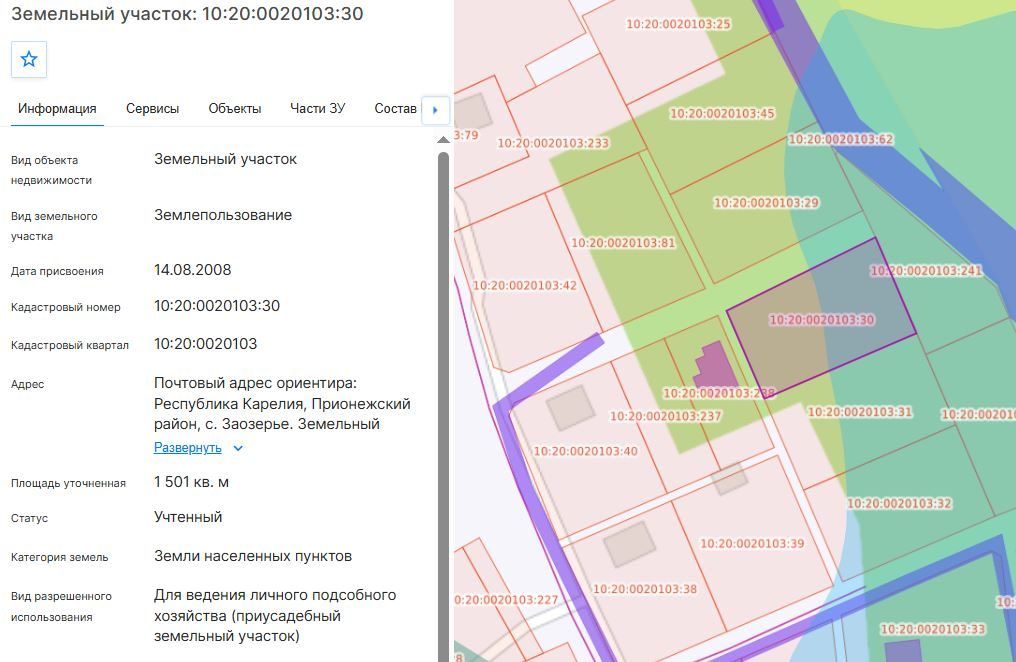Select status value Учтенный
This screenshot has height=662, width=1016.
point(188,517)
